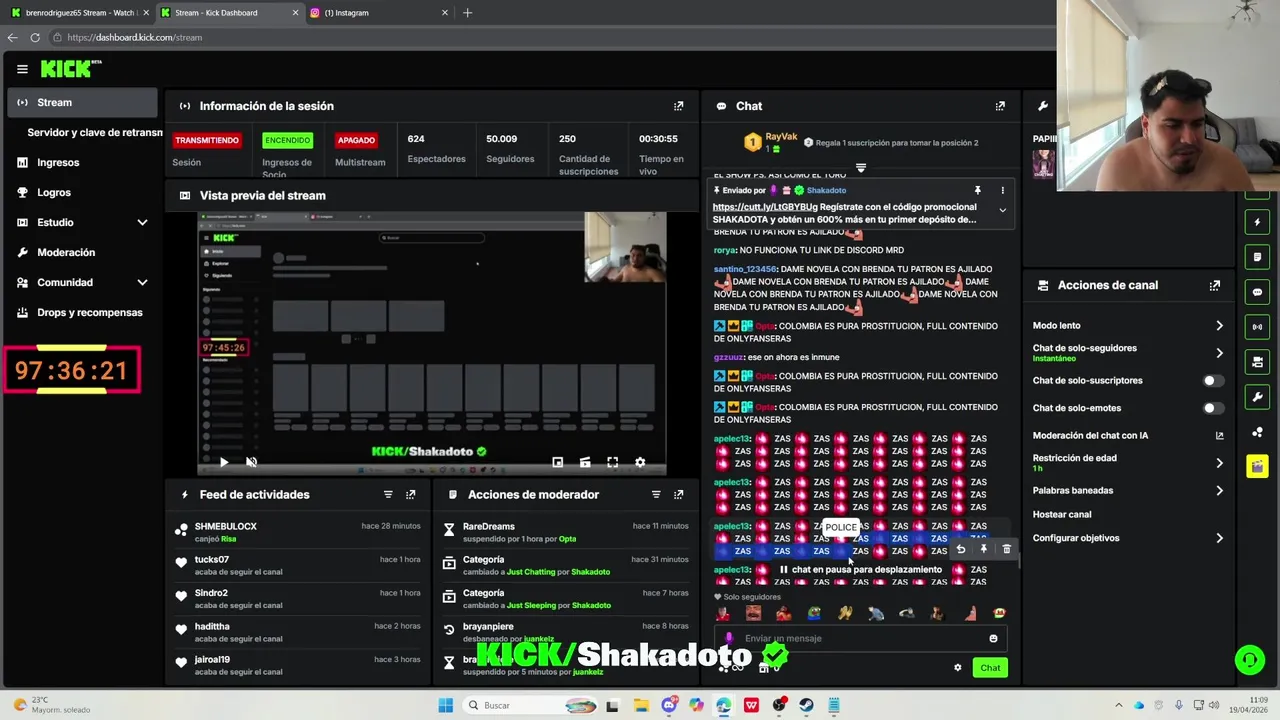This screenshot has height=720, width=1280.
Task: Open Drops y recompensas in the sidebar
Action: (82, 312)
